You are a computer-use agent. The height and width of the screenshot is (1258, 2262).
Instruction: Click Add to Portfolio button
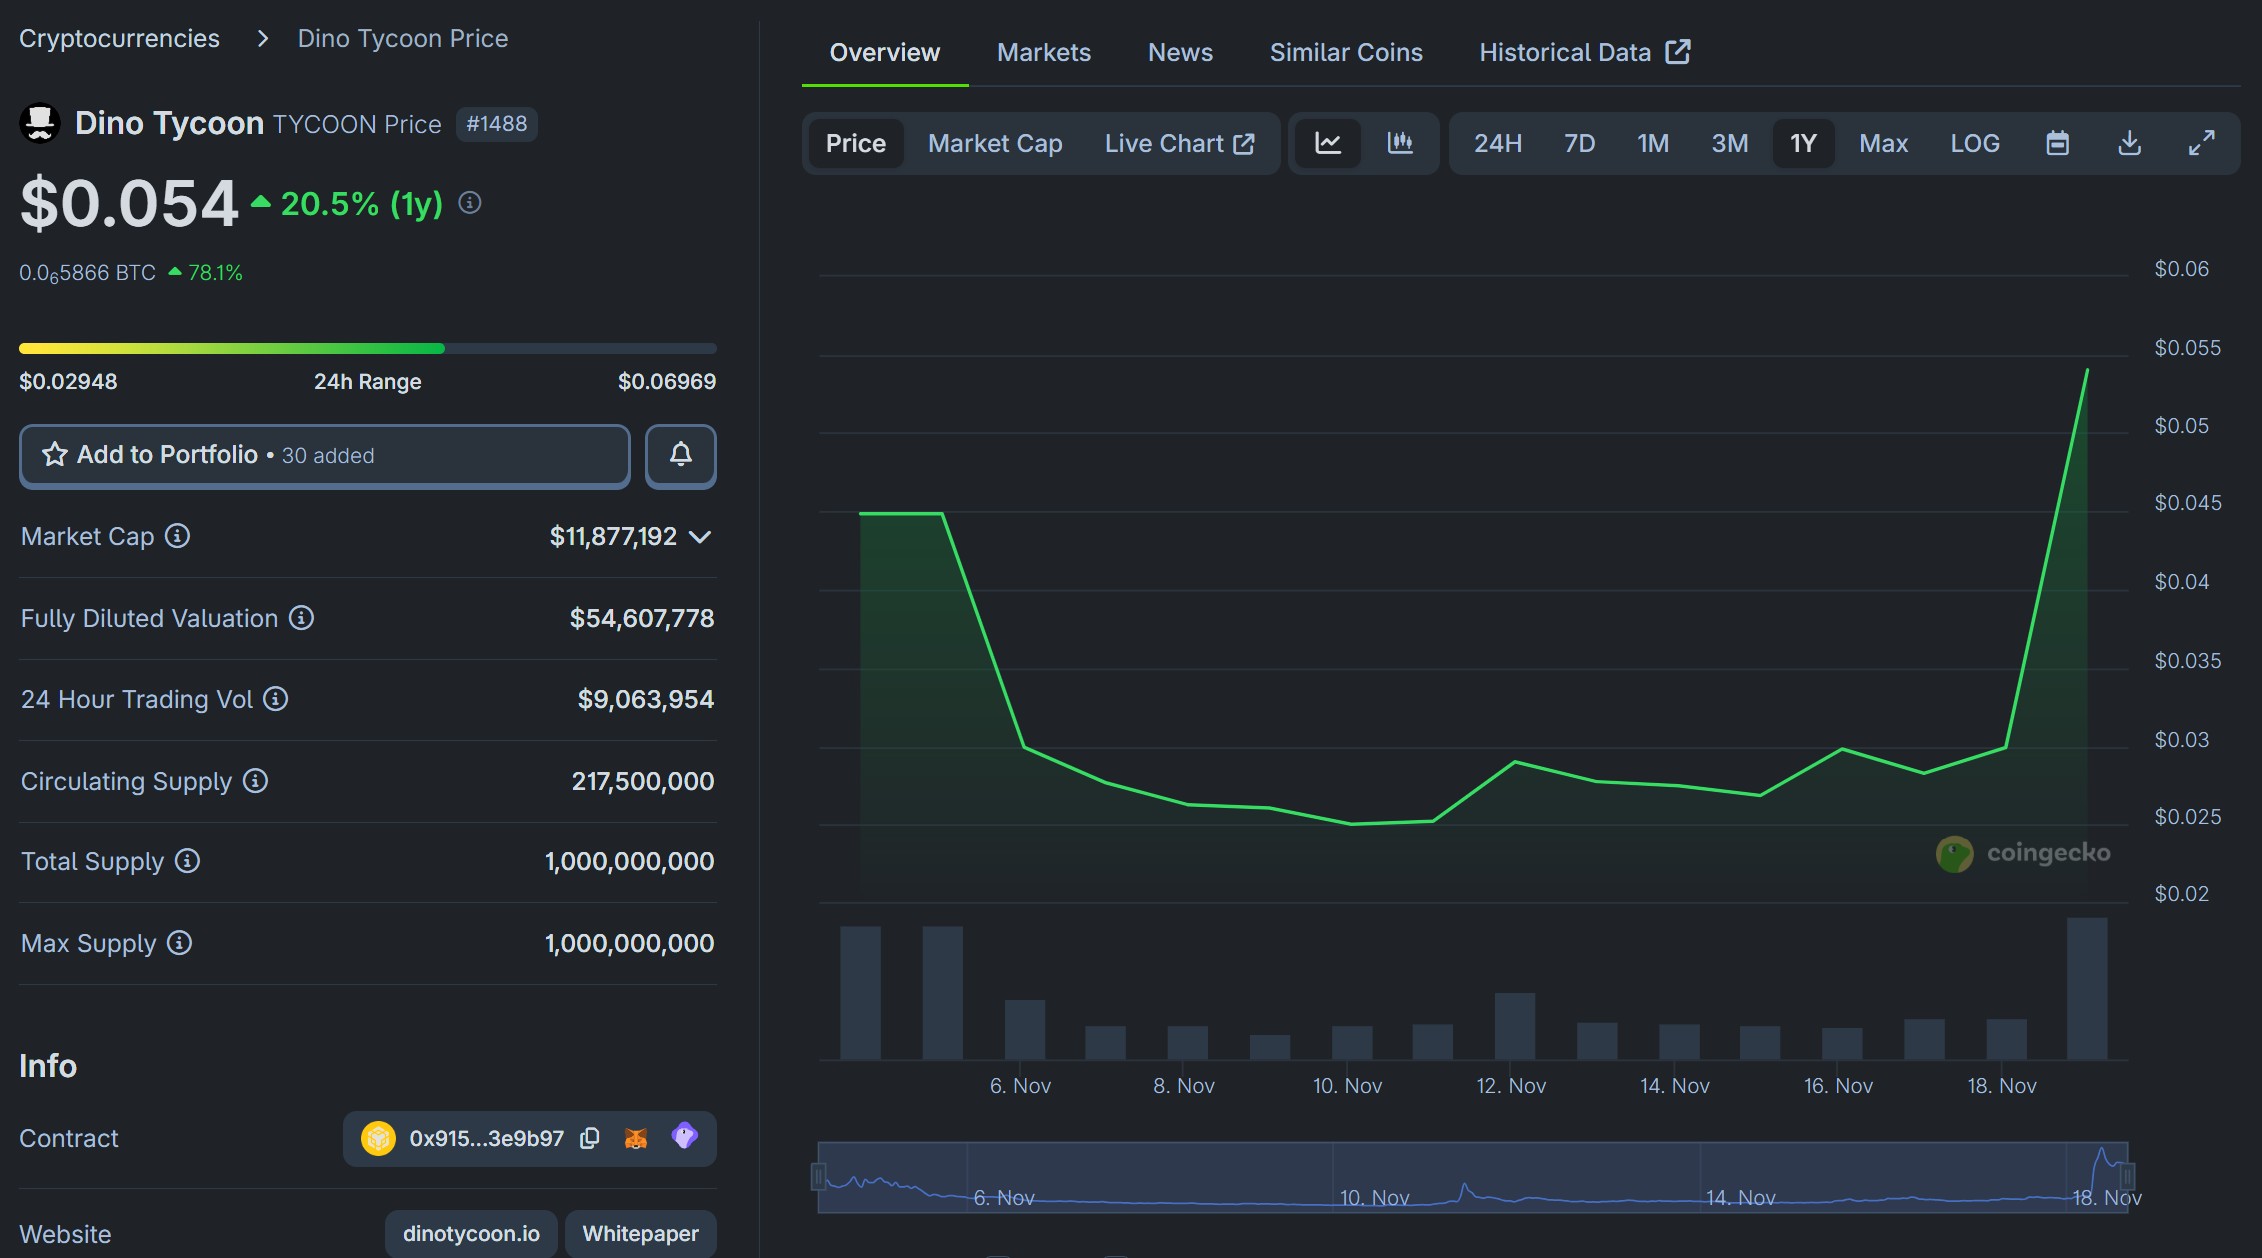point(324,455)
